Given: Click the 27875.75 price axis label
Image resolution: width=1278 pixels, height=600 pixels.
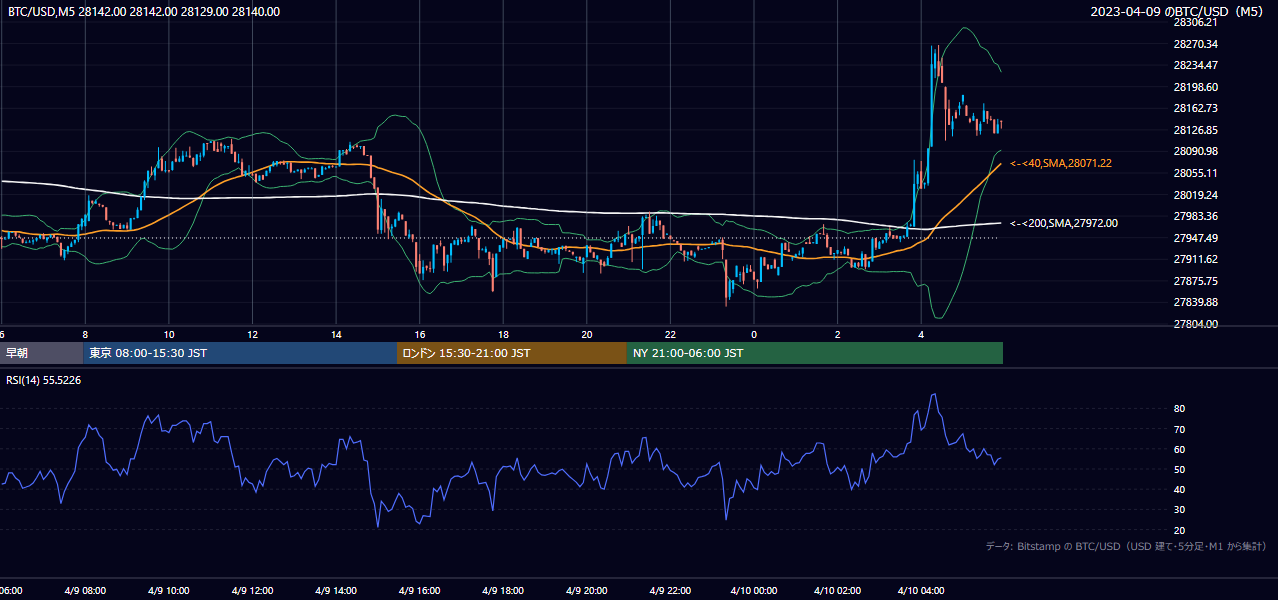Looking at the screenshot, I should pyautogui.click(x=1195, y=281).
